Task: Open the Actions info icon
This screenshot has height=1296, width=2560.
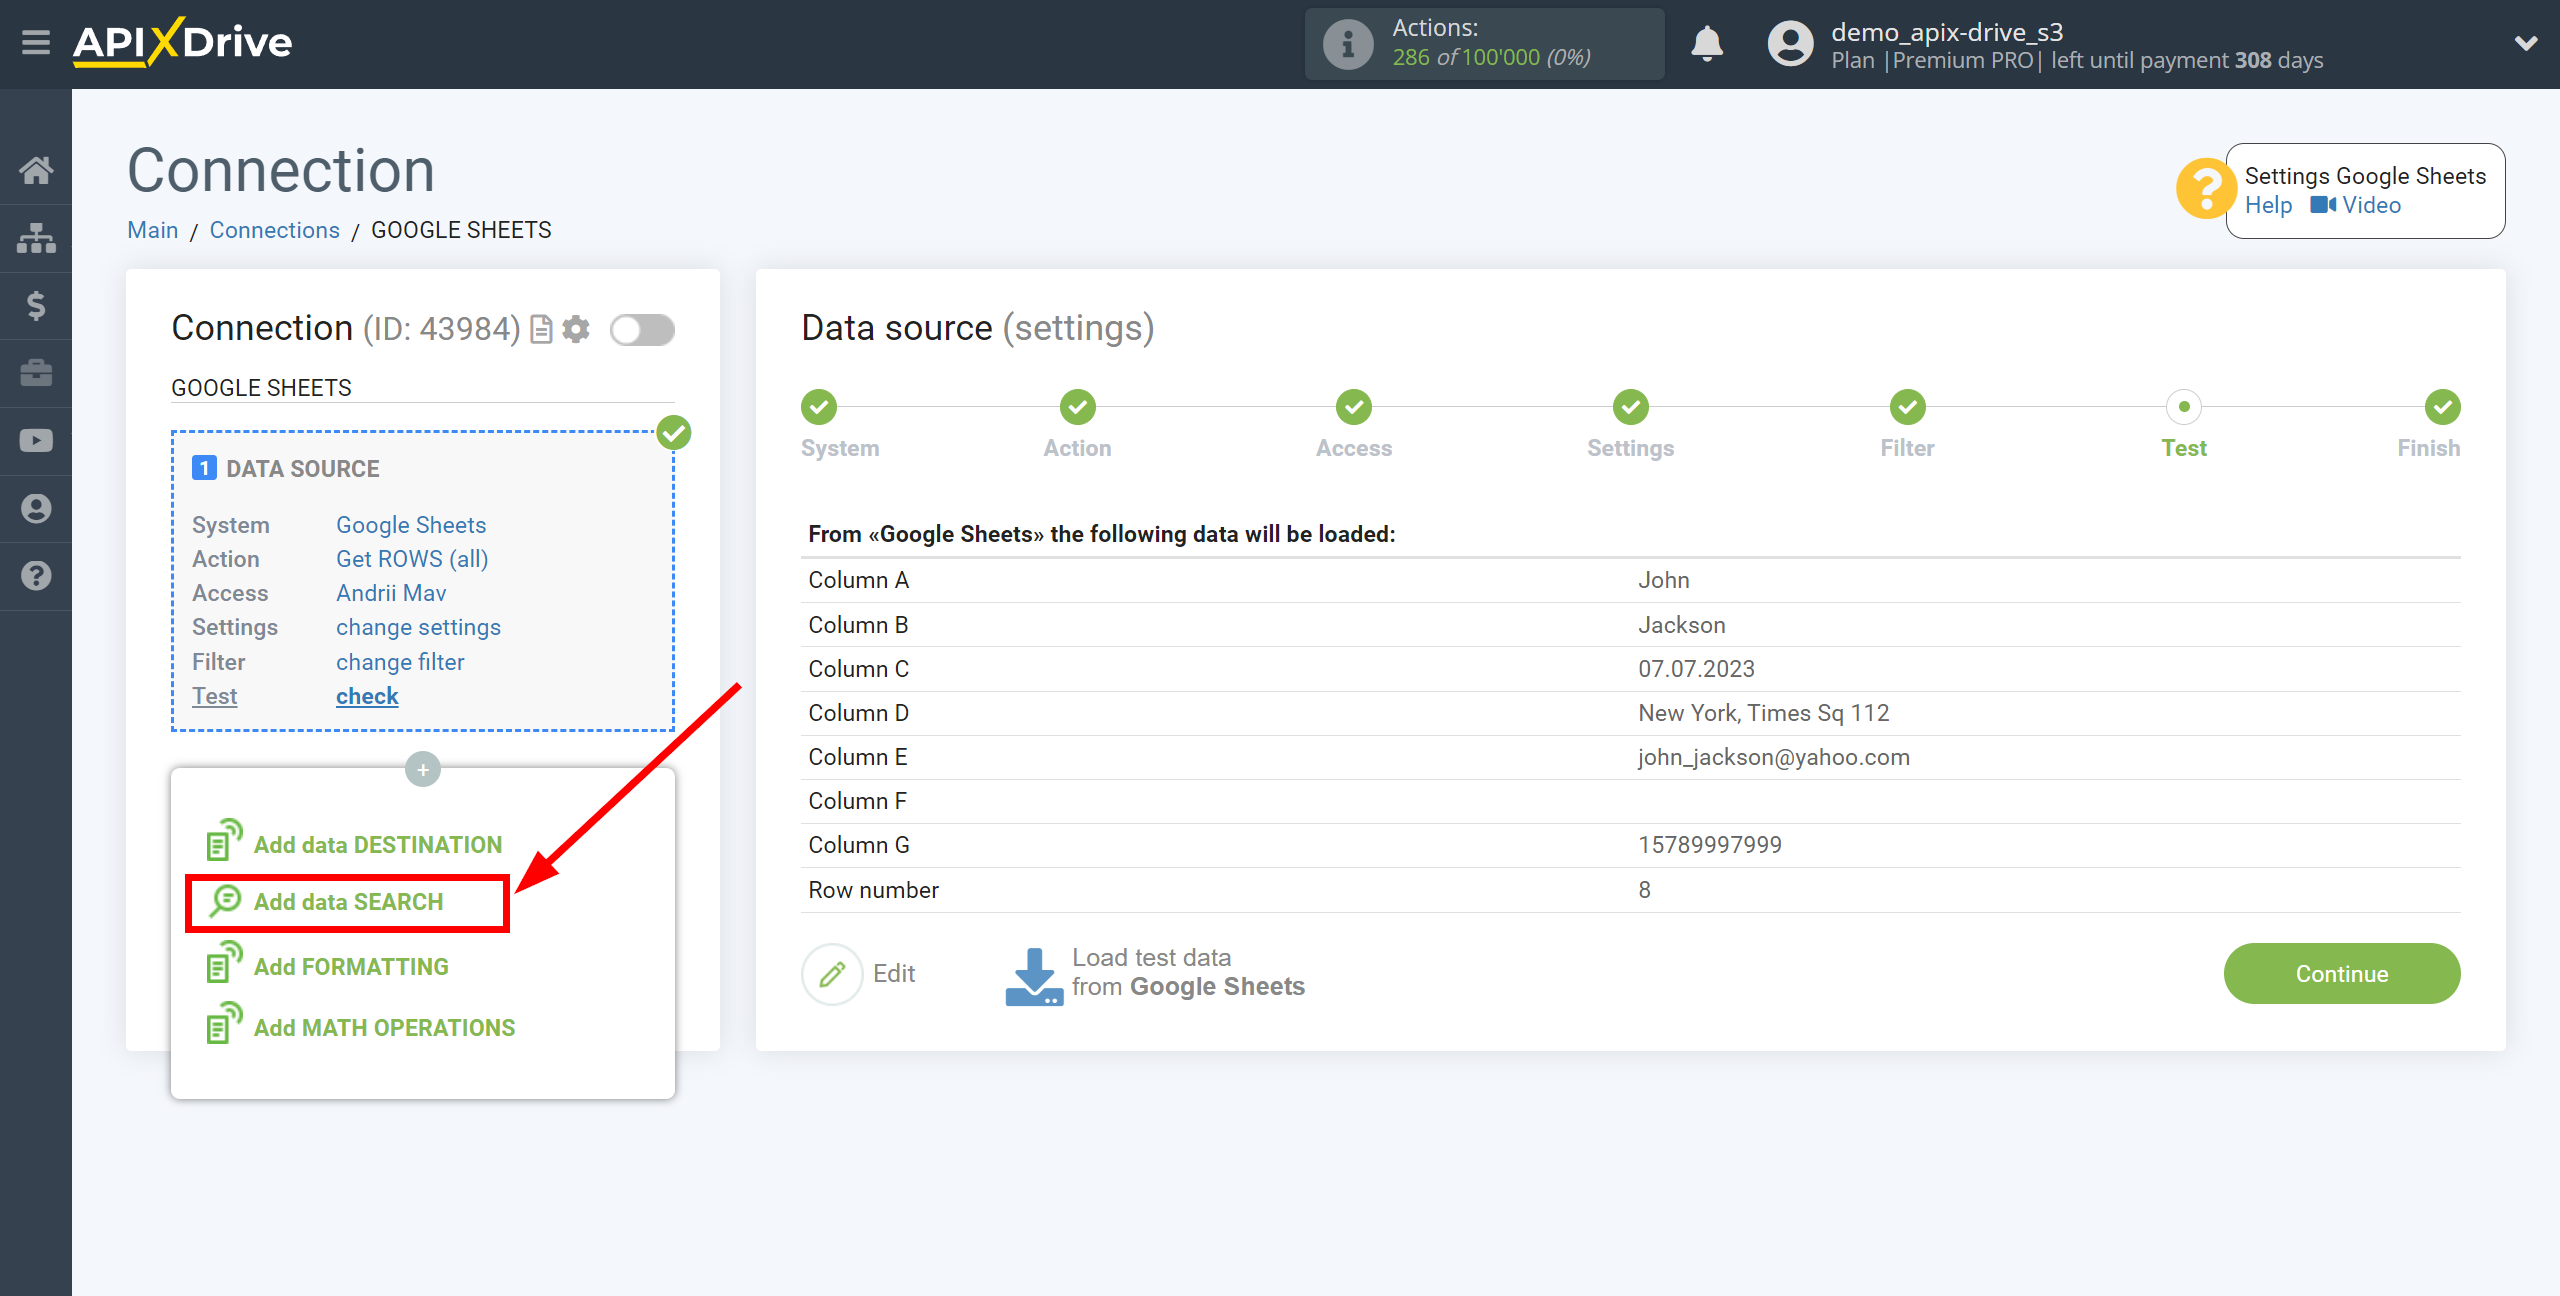Action: [1348, 44]
